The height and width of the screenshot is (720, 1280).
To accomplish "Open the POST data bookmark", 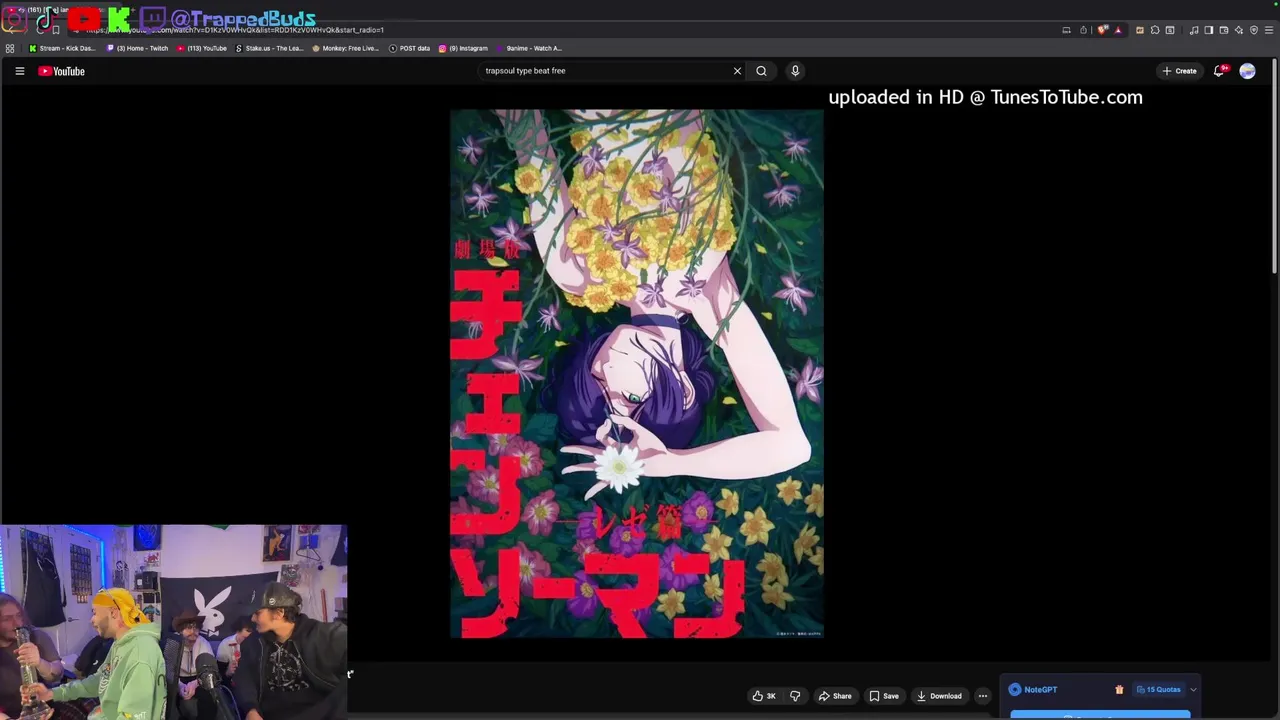I will coord(410,48).
